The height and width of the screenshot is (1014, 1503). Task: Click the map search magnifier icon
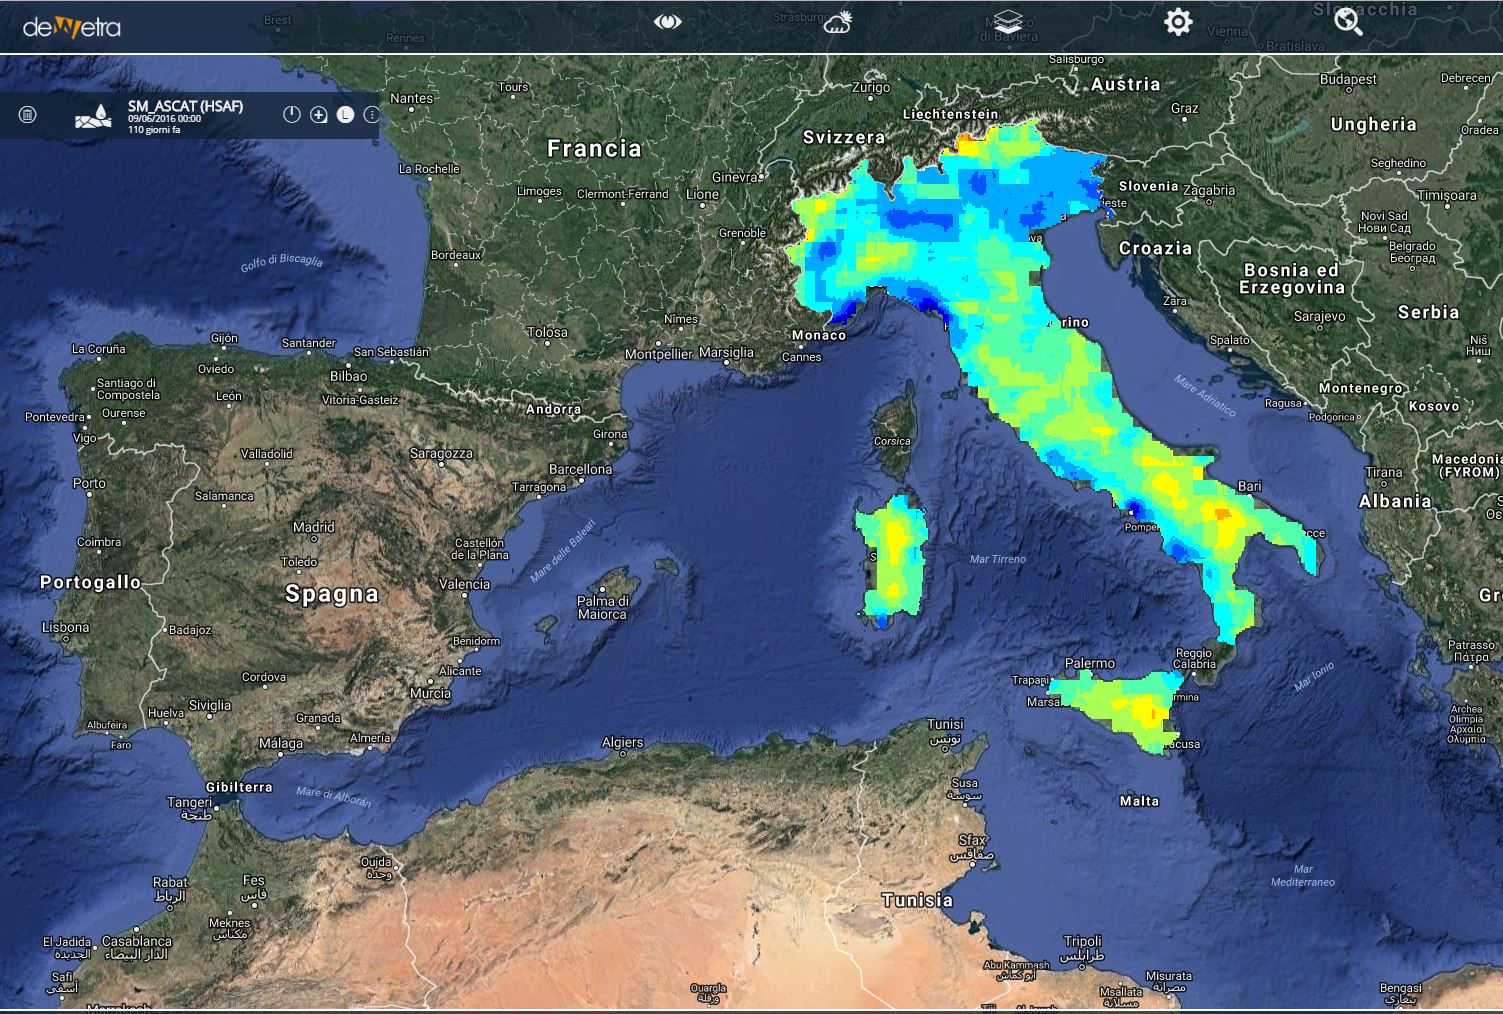(x=1348, y=22)
